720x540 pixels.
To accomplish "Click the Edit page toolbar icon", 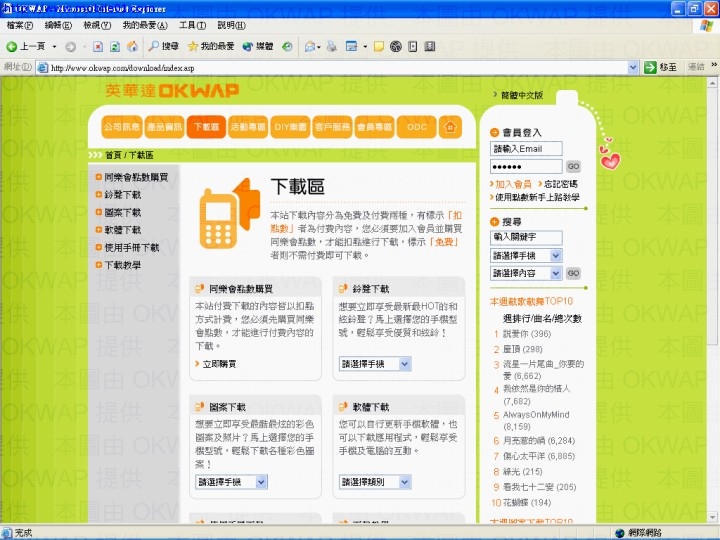I will pos(351,46).
